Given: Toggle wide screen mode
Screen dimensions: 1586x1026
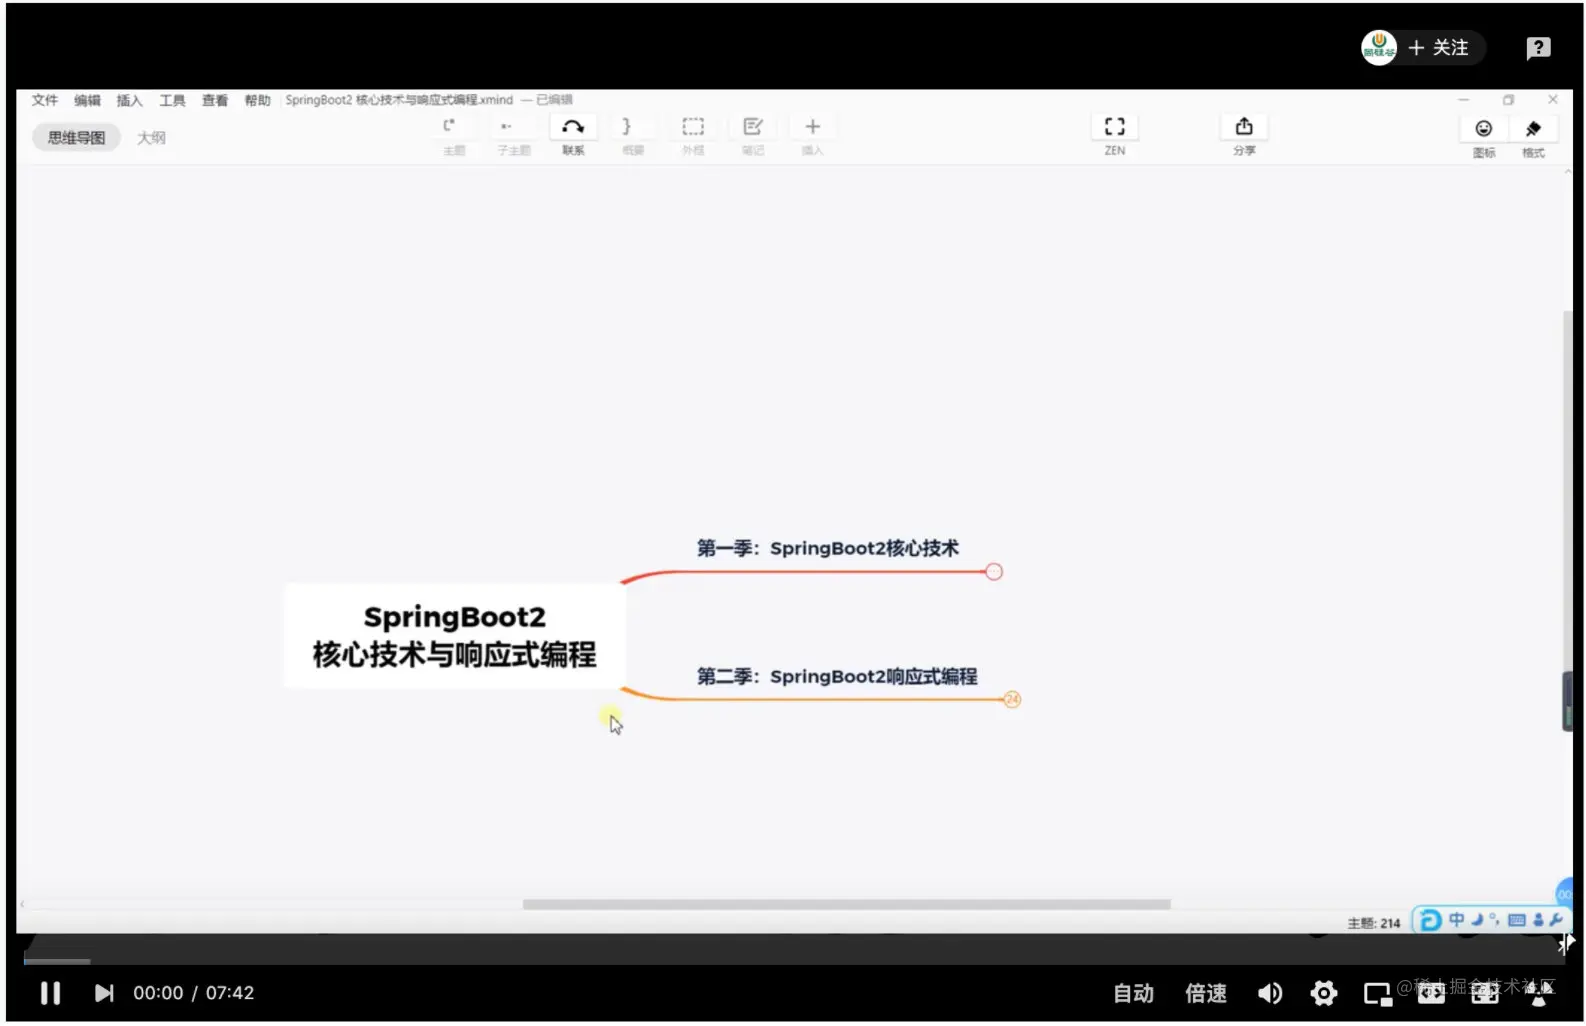Looking at the screenshot, I should [x=1431, y=993].
